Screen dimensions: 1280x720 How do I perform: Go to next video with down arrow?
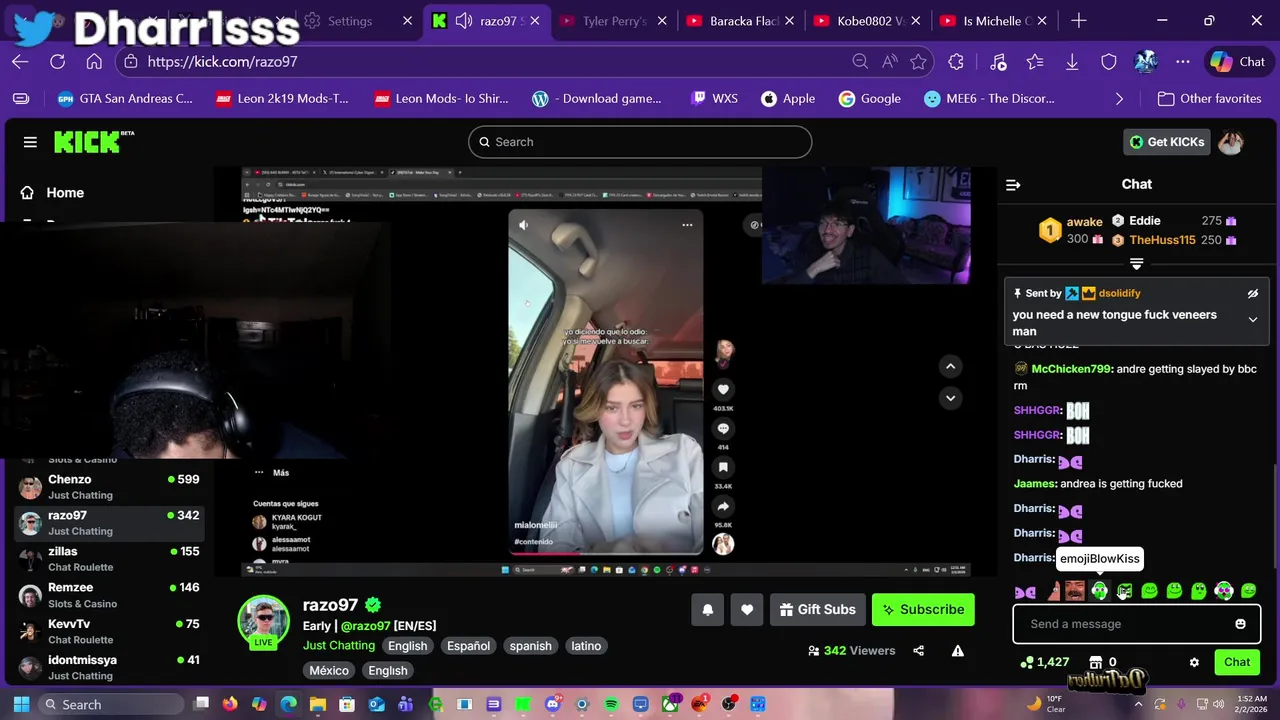(x=950, y=398)
